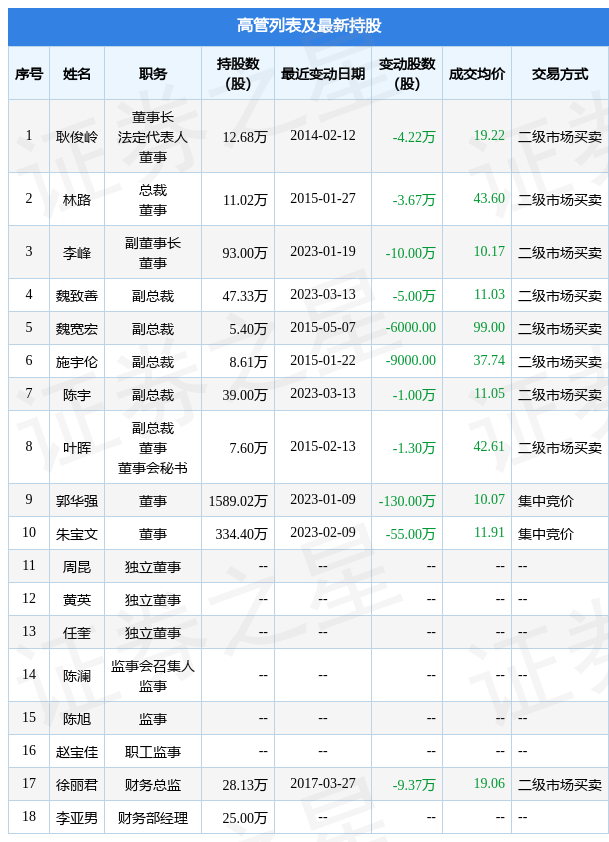This screenshot has height=842, width=609.
Task: Click the table title 高管列表及最新持股
Action: [x=309, y=25]
